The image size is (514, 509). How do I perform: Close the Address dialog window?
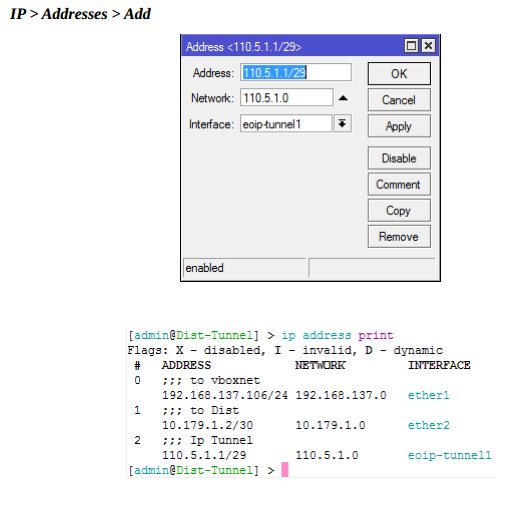coord(428,46)
